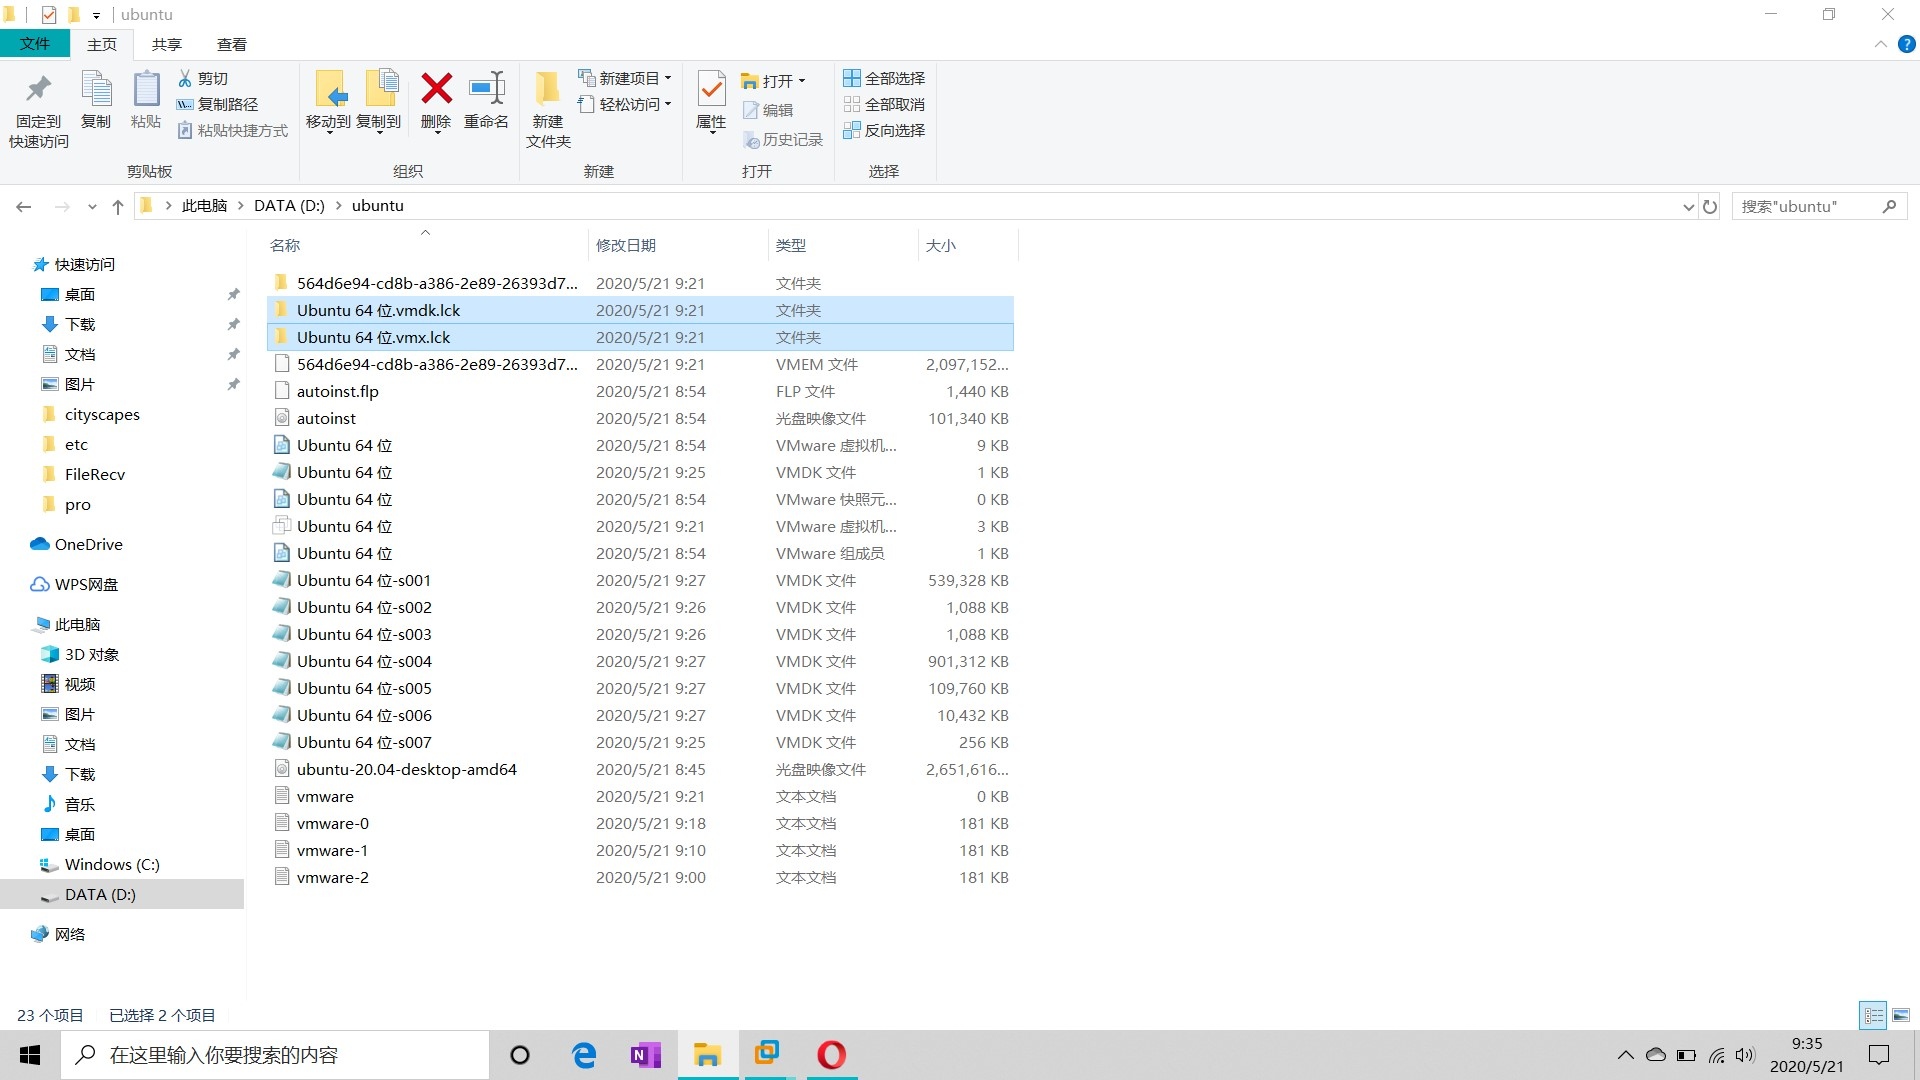The height and width of the screenshot is (1080, 1920).
Task: Create a New folder (新建文件夹)
Action: 548,111
